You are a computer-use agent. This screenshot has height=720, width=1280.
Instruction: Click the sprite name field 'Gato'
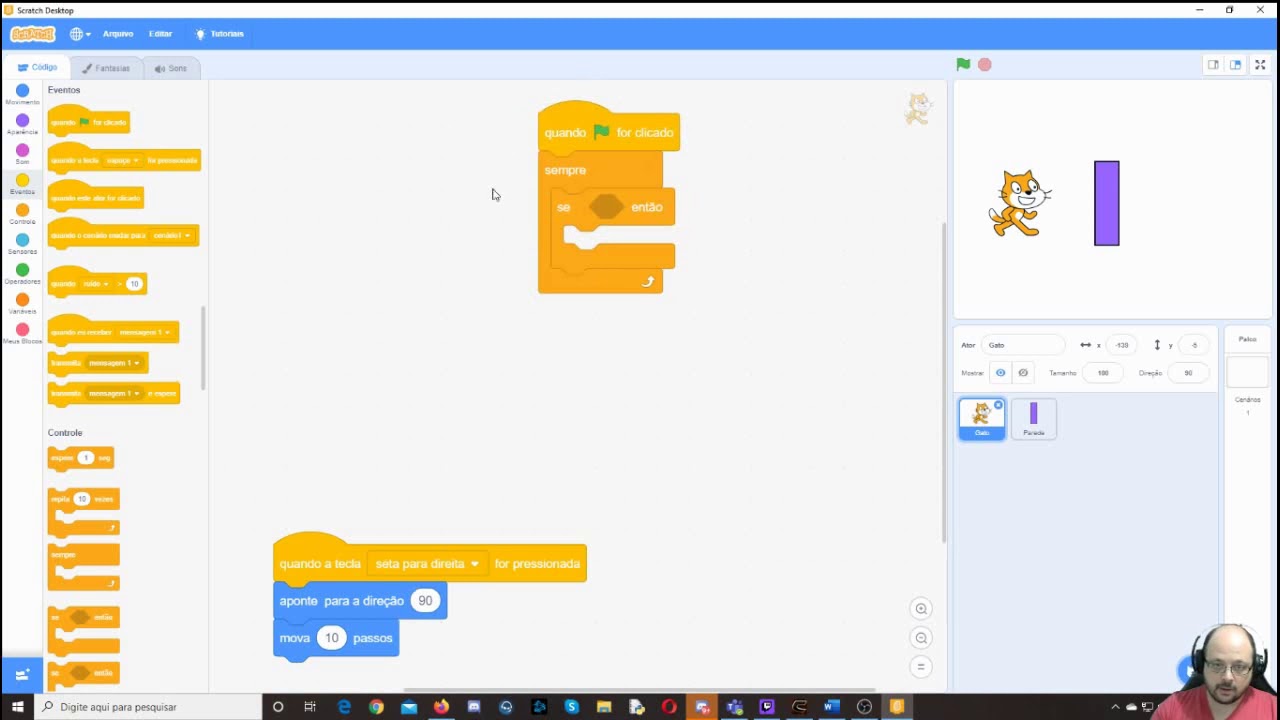click(1023, 345)
